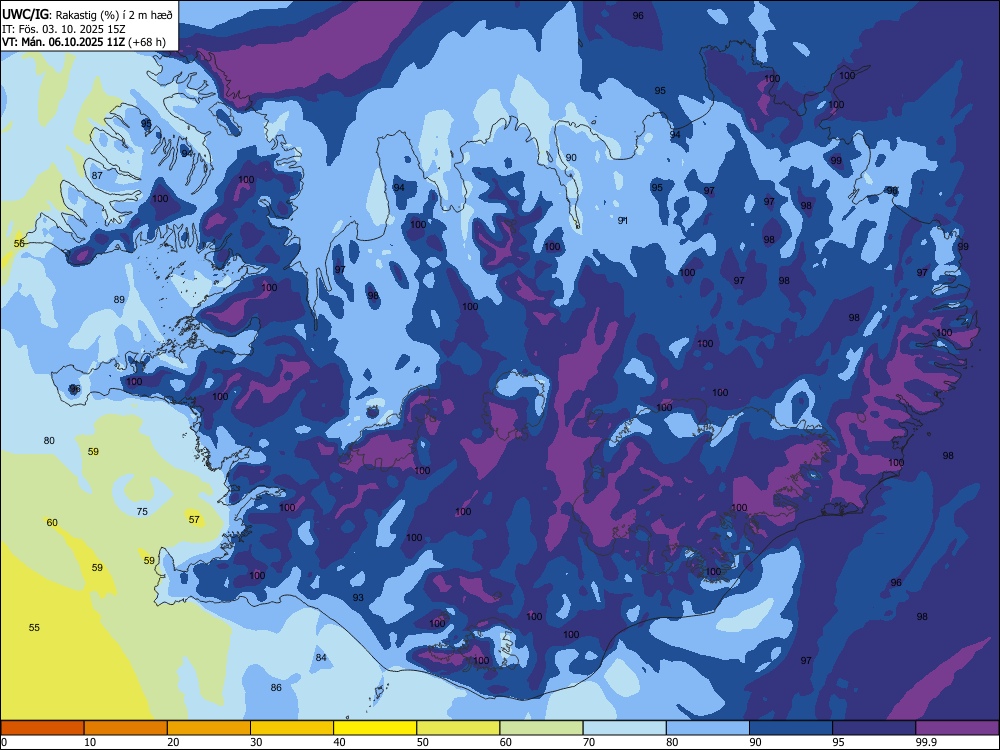The width and height of the screenshot is (1000, 750).
Task: Select the orange 10–20 legend swatch
Action: (126, 728)
